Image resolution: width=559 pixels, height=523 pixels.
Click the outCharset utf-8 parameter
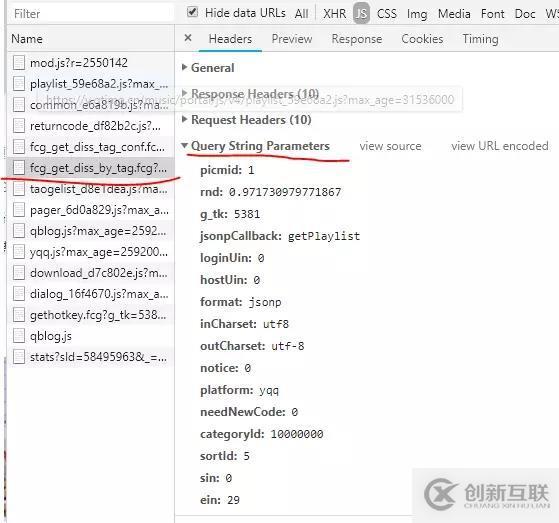(x=252, y=346)
